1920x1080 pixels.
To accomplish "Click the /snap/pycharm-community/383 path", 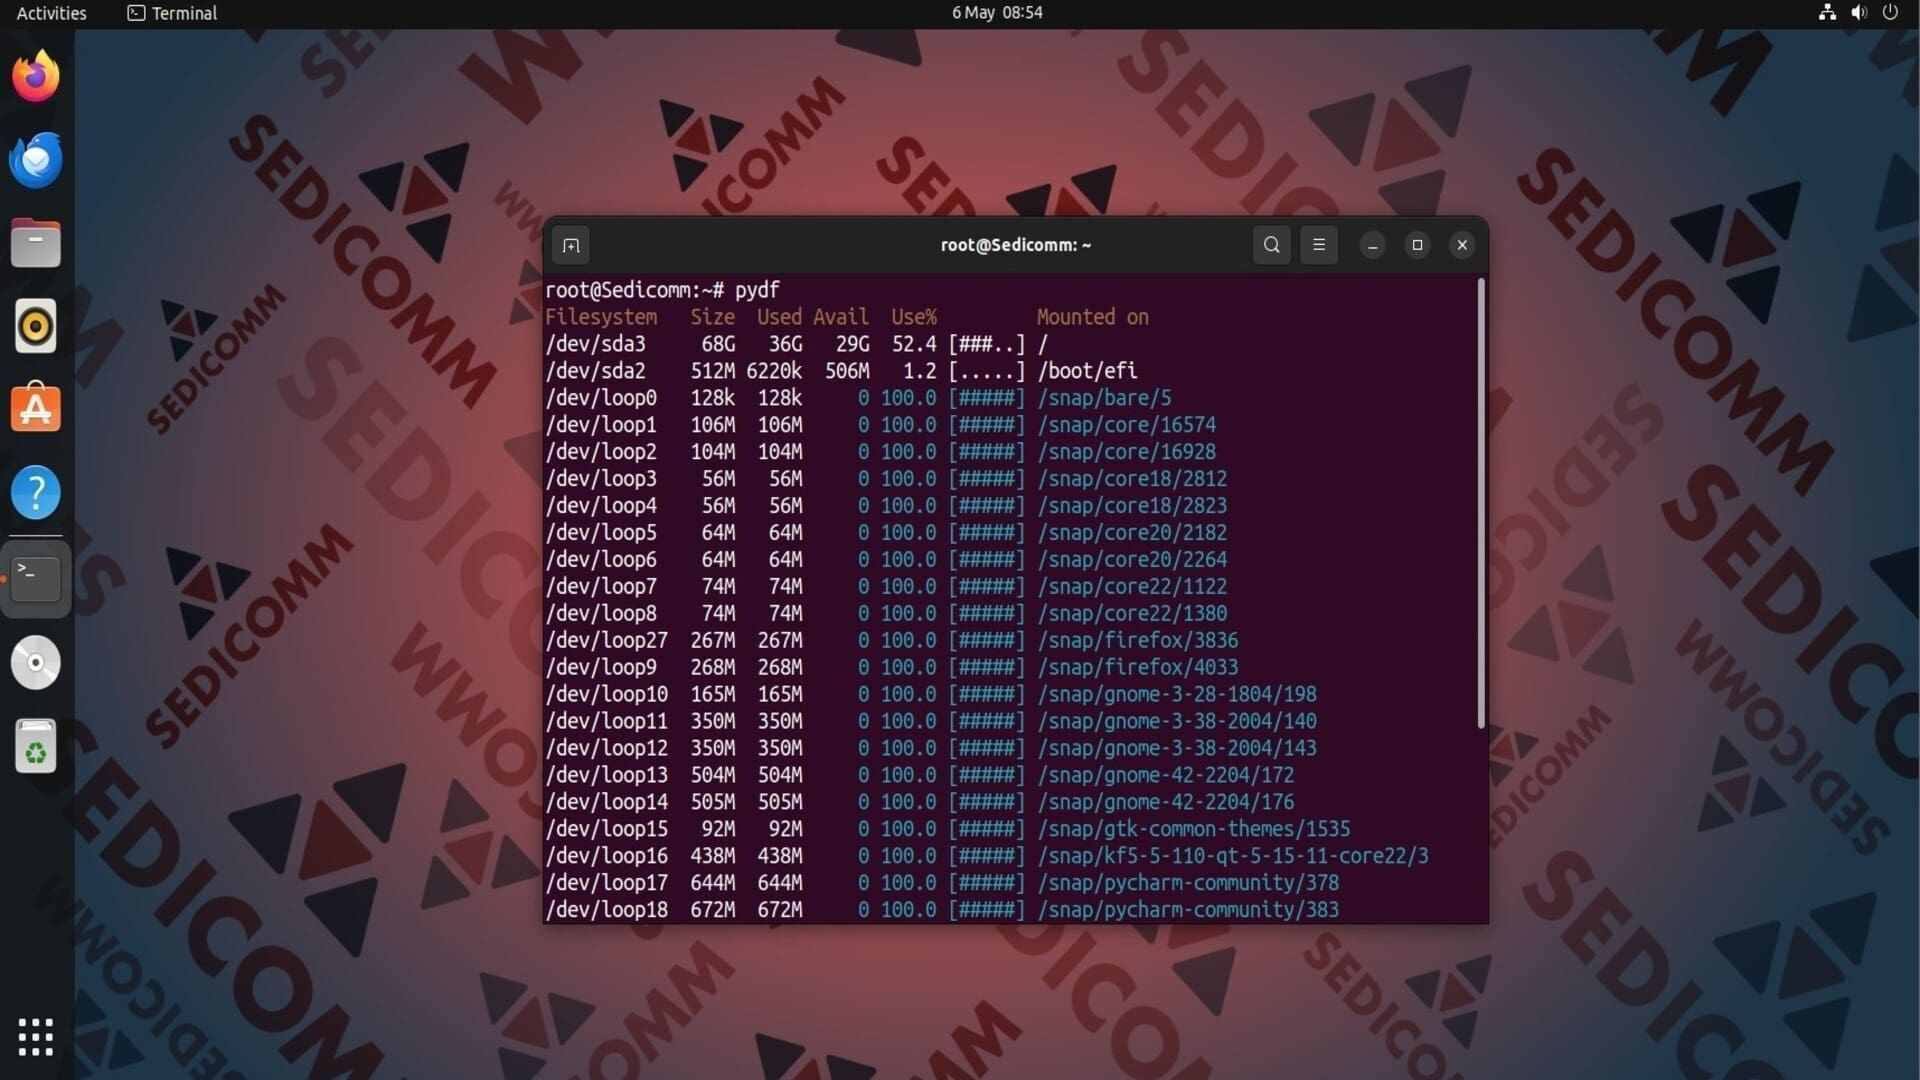I will pyautogui.click(x=1188, y=910).
